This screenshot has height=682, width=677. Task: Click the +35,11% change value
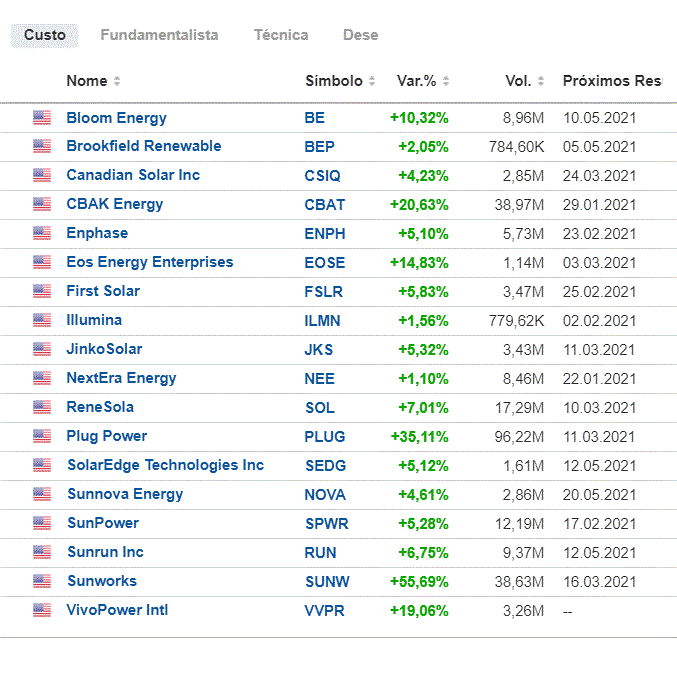419,437
